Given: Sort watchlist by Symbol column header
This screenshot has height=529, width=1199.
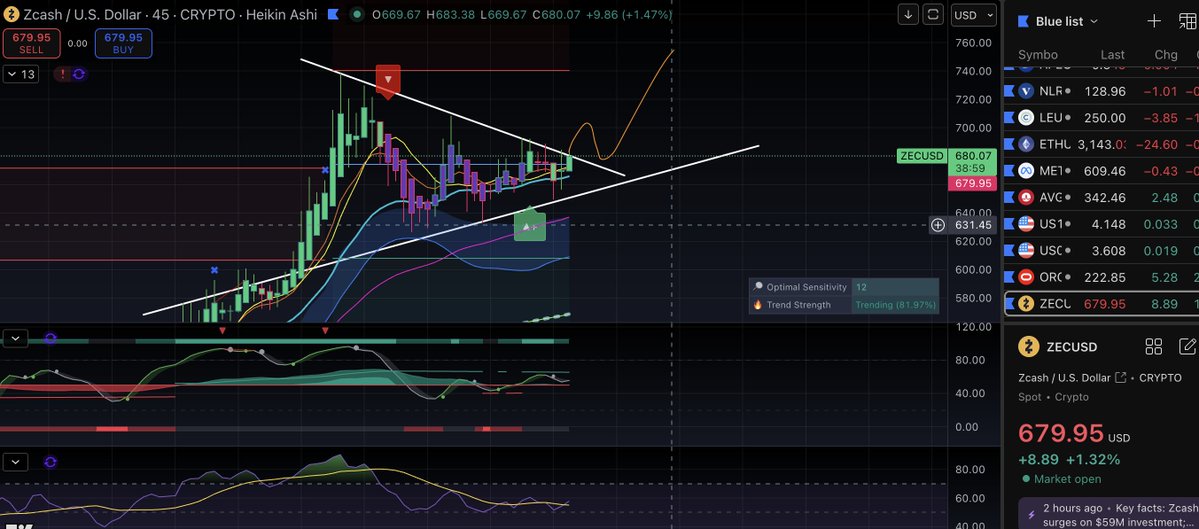Looking at the screenshot, I should click(1038, 54).
